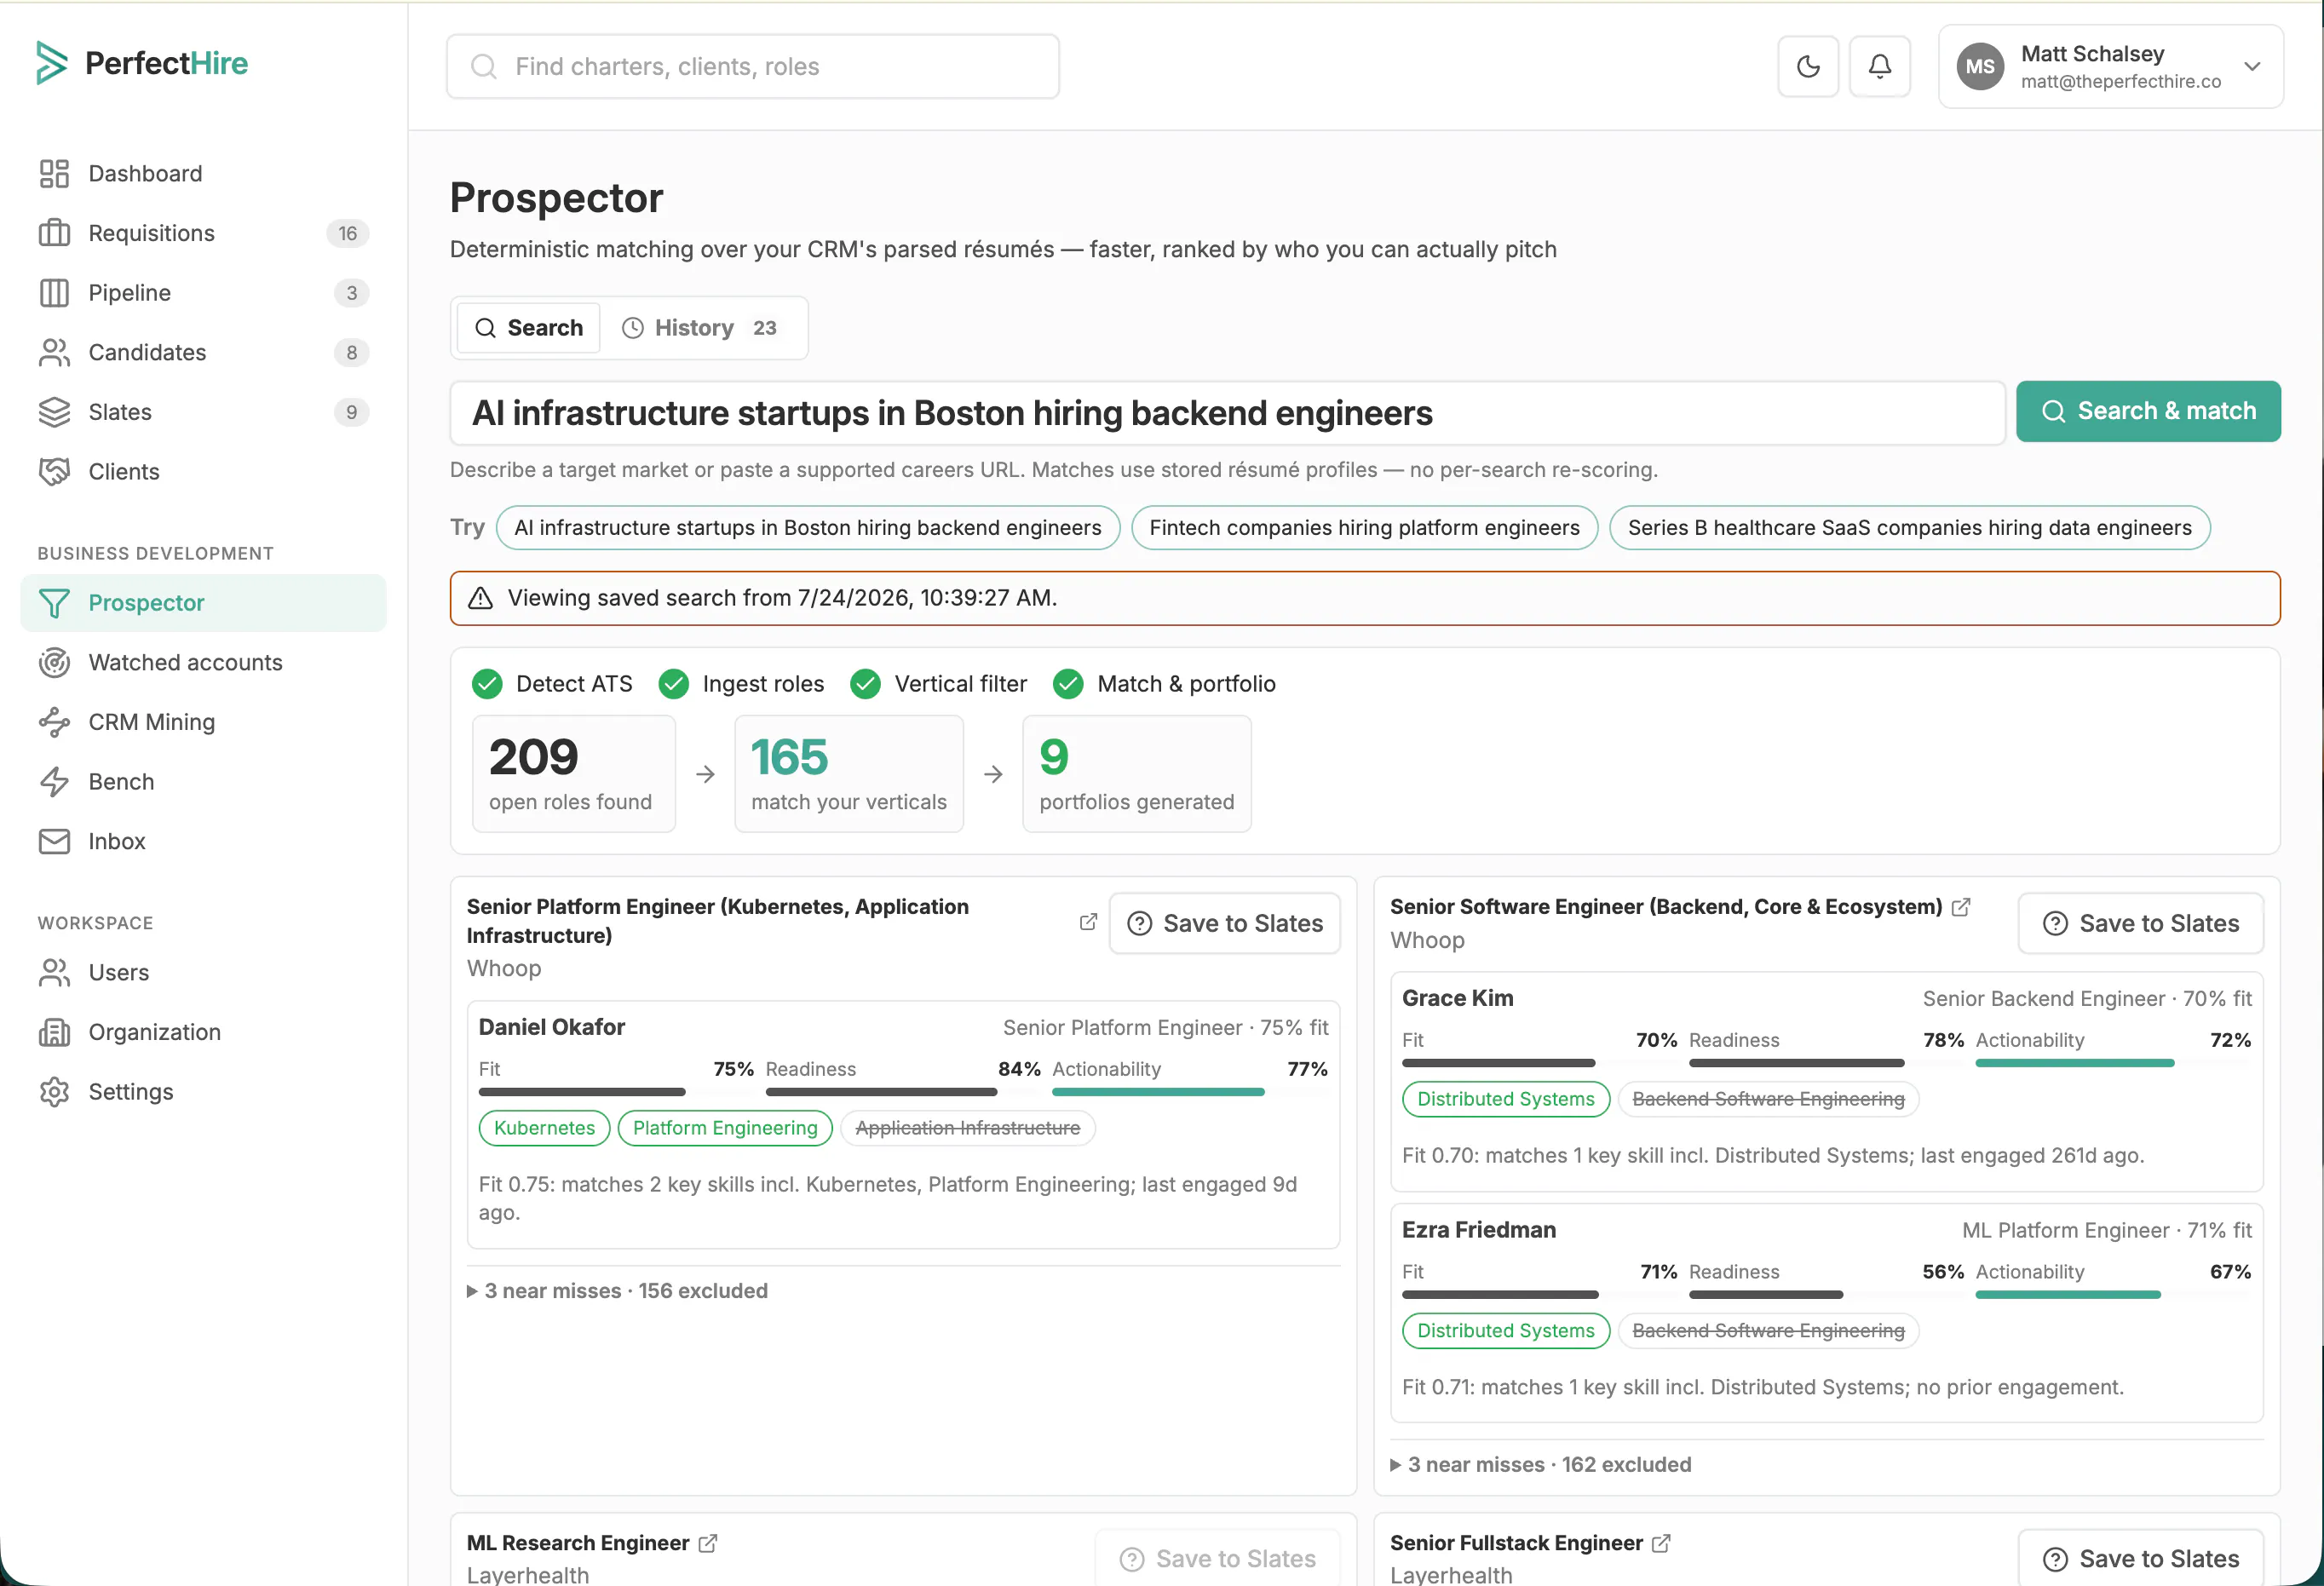
Task: Click the 9 portfolios generated stat
Action: (1136, 774)
